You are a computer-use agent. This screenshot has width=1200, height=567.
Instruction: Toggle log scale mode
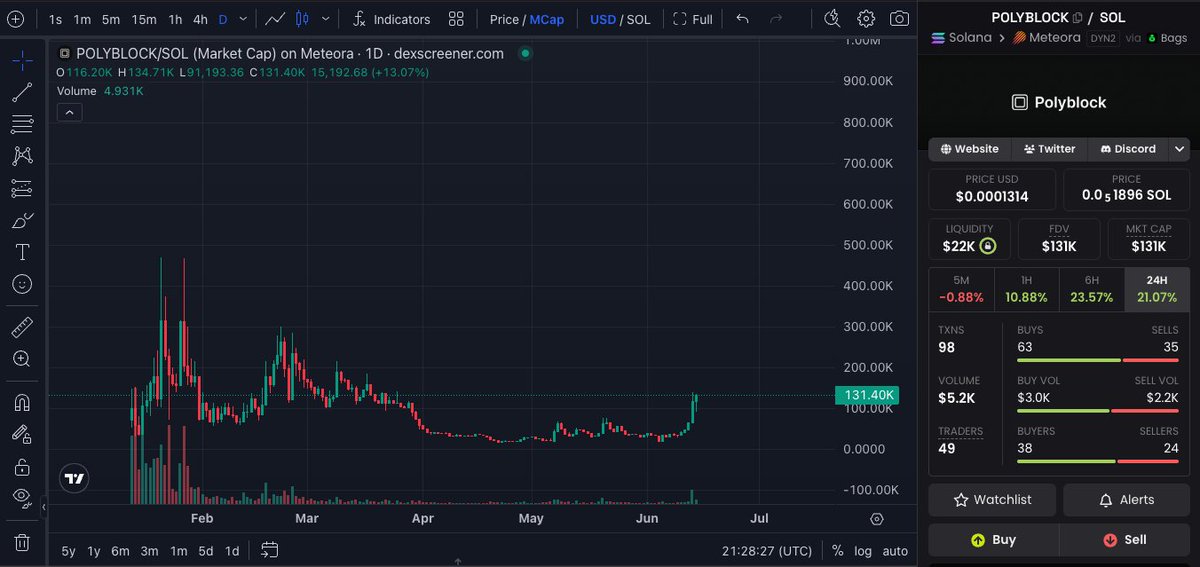pyautogui.click(x=863, y=551)
